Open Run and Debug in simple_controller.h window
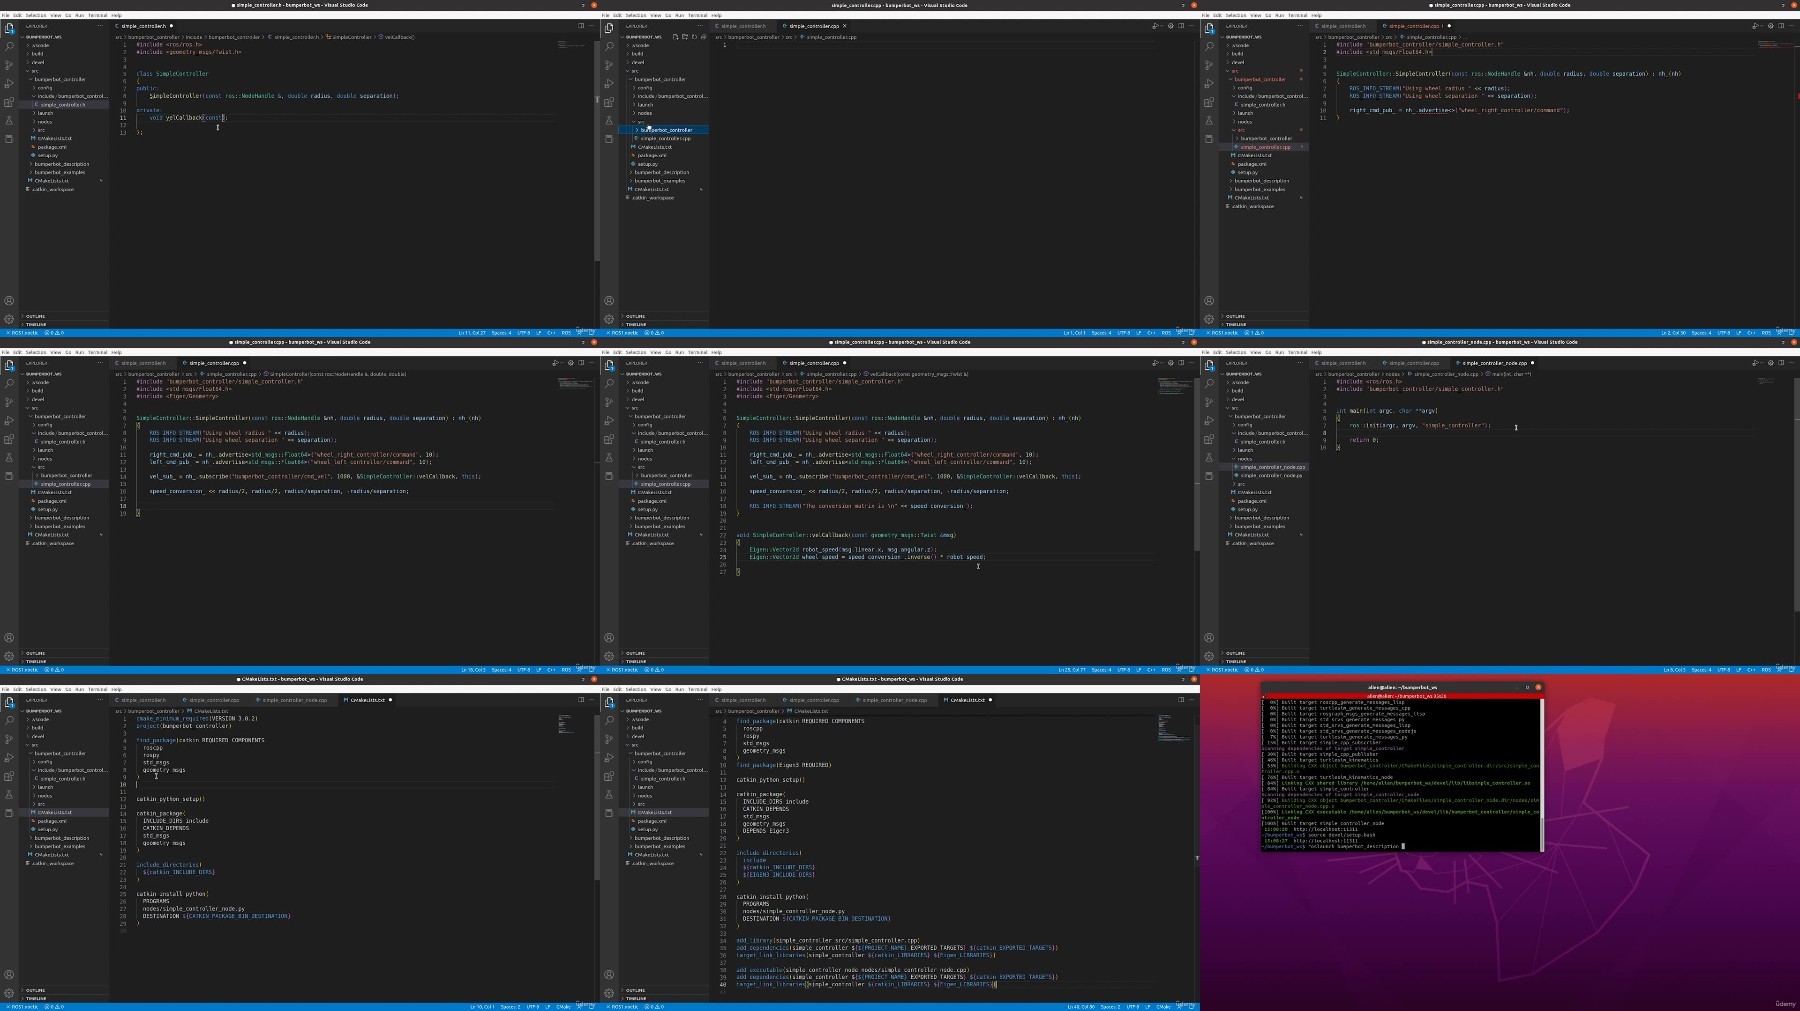 tap(9, 83)
